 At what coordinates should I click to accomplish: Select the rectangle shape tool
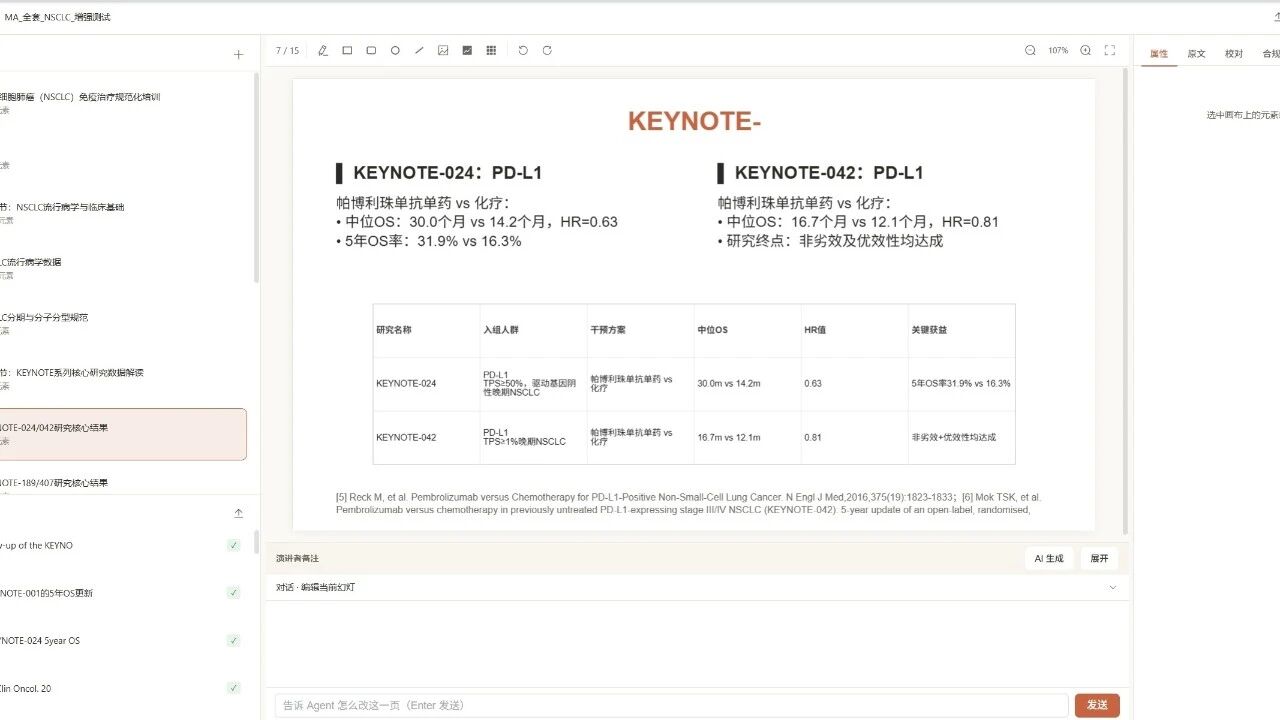tap(347, 50)
